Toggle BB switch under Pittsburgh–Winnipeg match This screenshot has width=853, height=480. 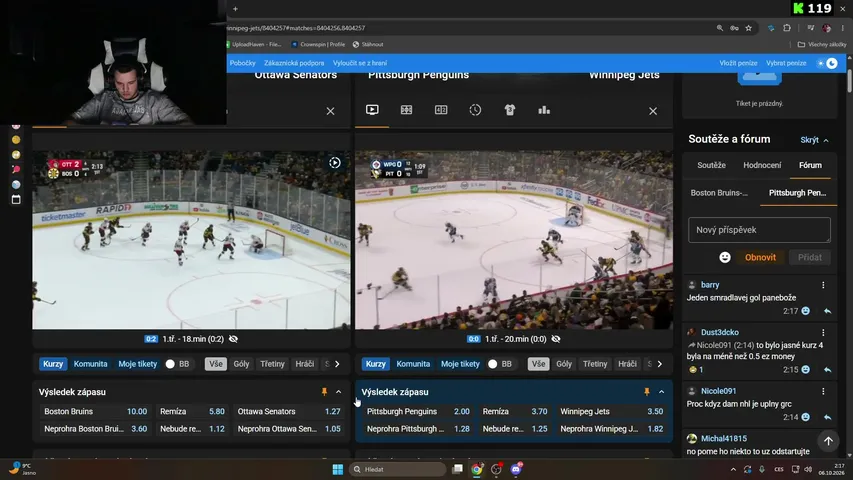(493, 364)
